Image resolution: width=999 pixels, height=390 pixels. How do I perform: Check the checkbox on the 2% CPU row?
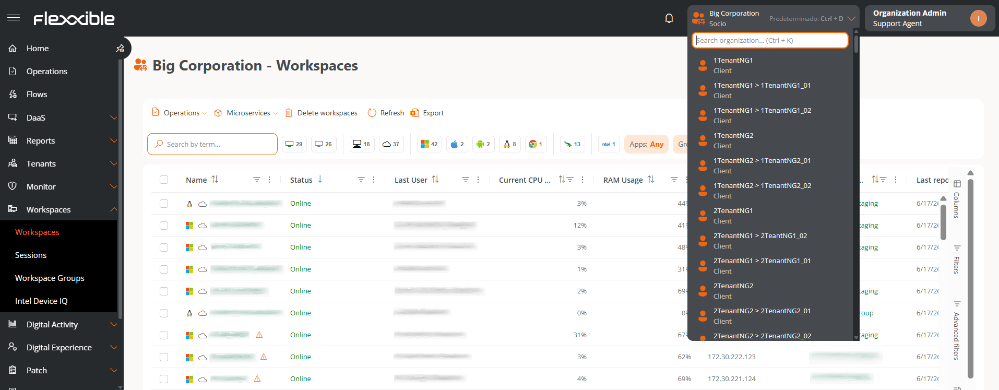[164, 291]
